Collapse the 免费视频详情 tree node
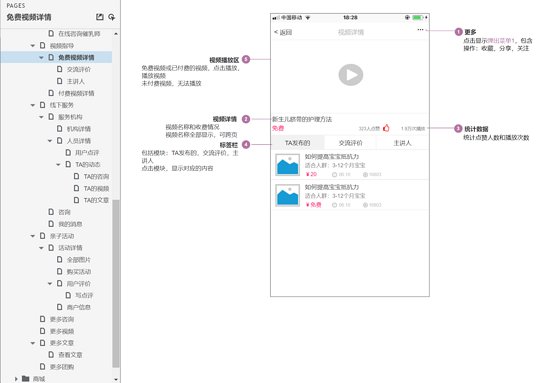This screenshot has height=383, width=550. tap(41, 57)
